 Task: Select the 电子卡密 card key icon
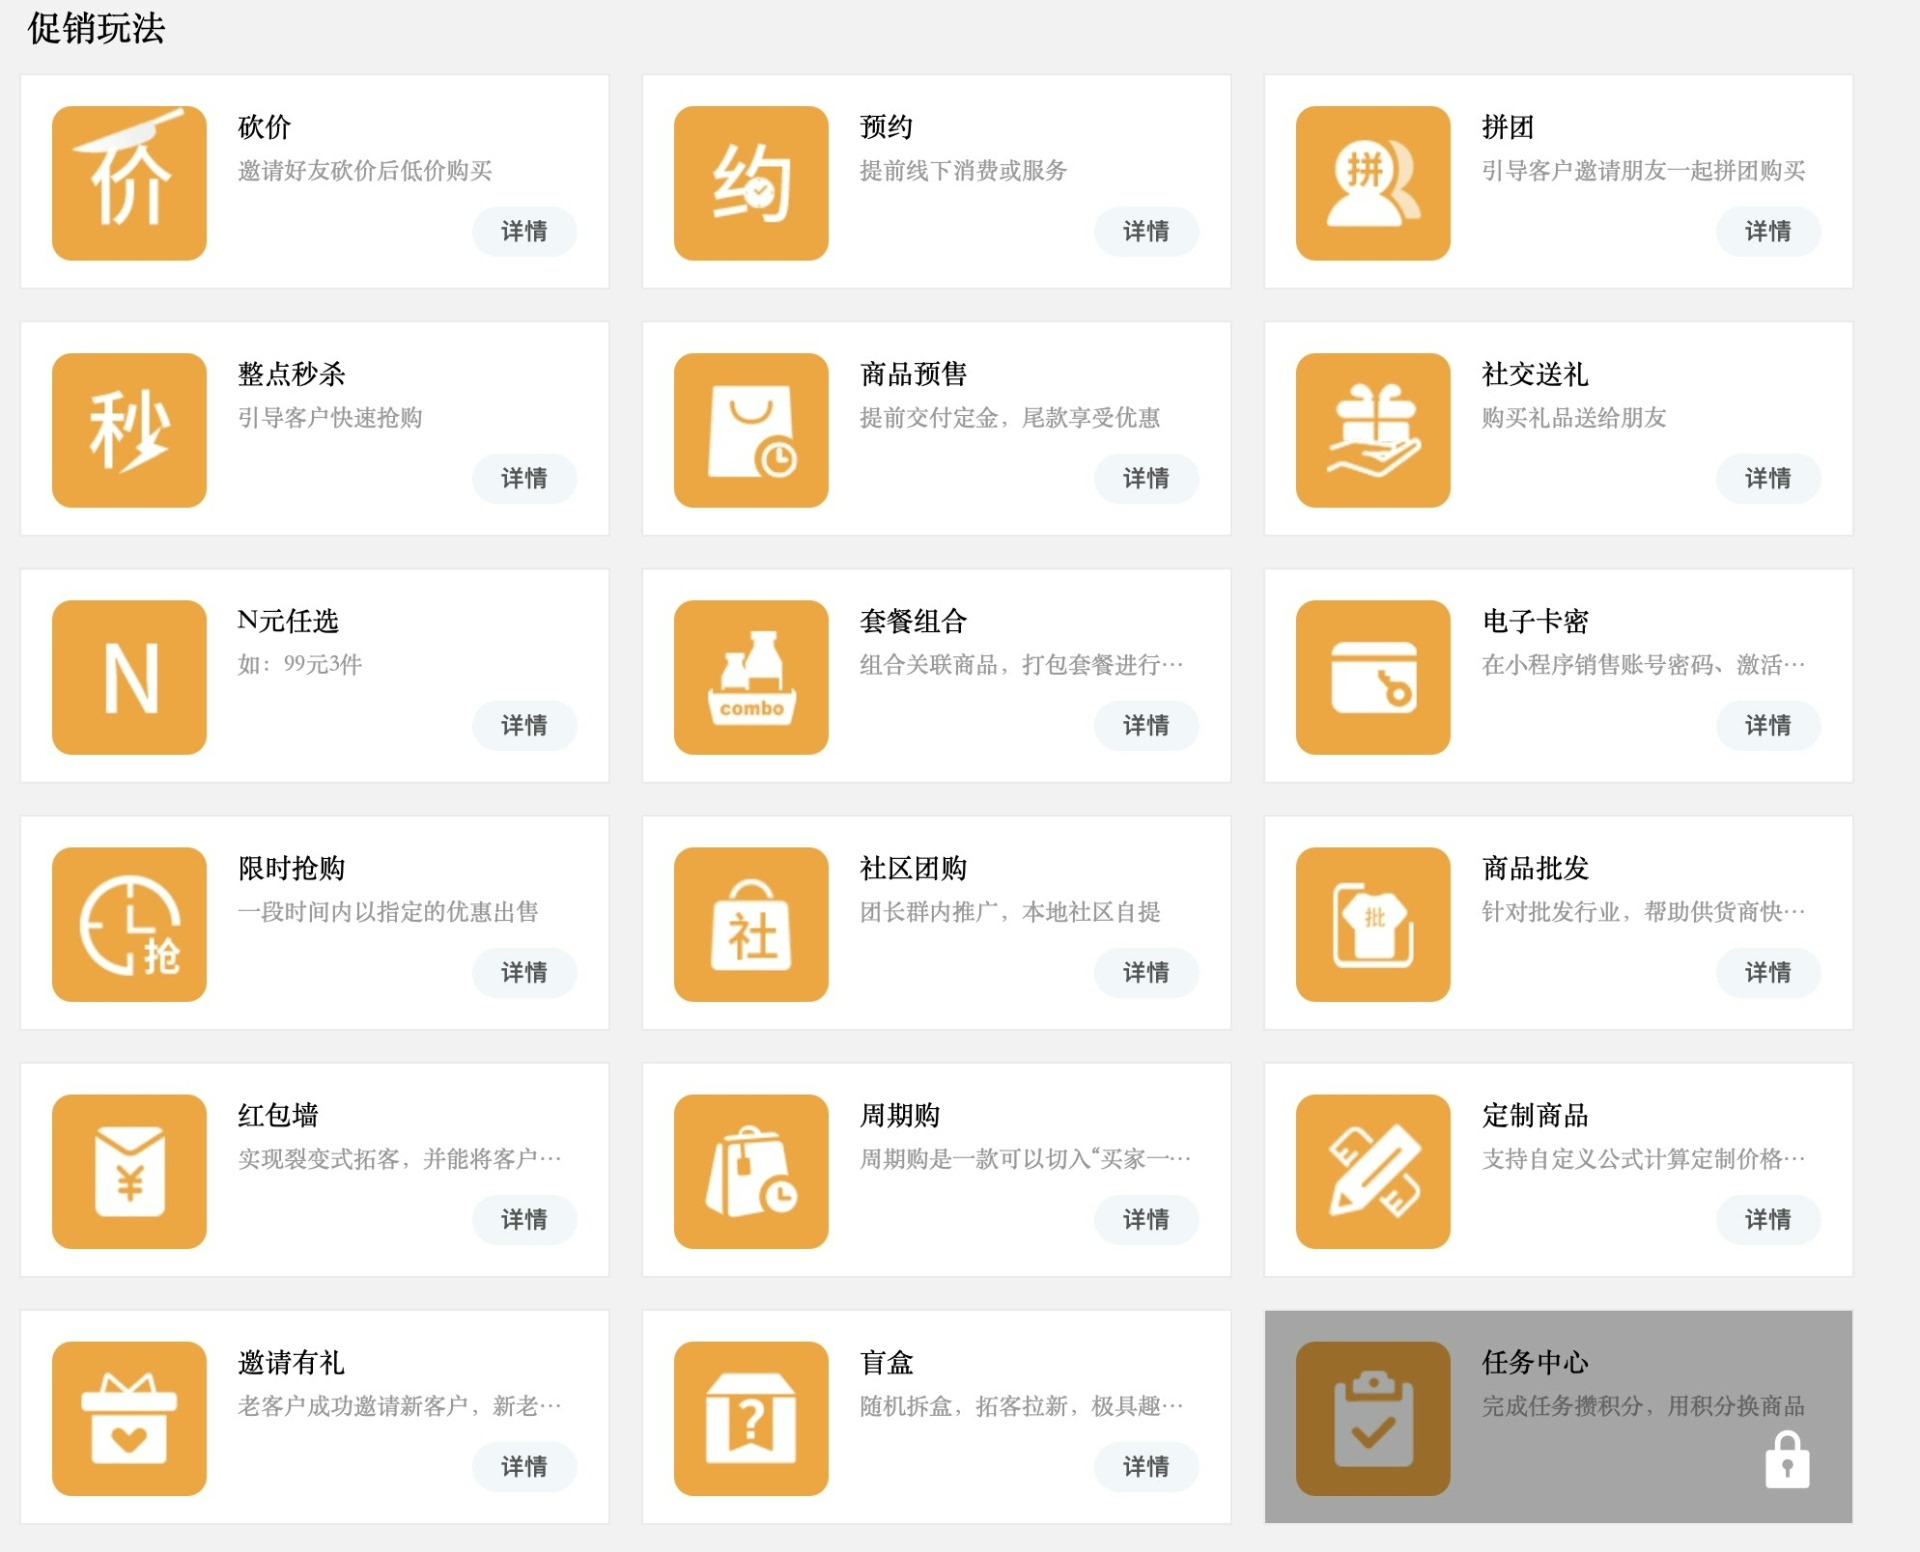tap(1373, 677)
